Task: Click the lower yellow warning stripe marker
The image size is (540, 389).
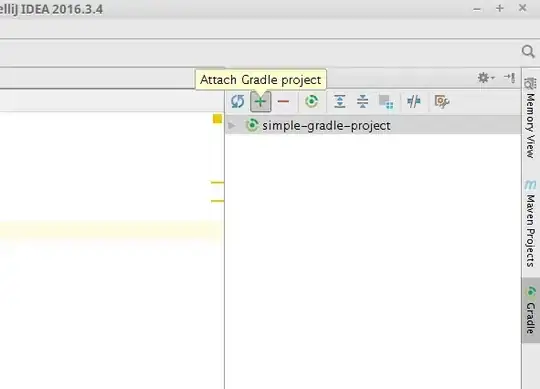Action: point(217,201)
